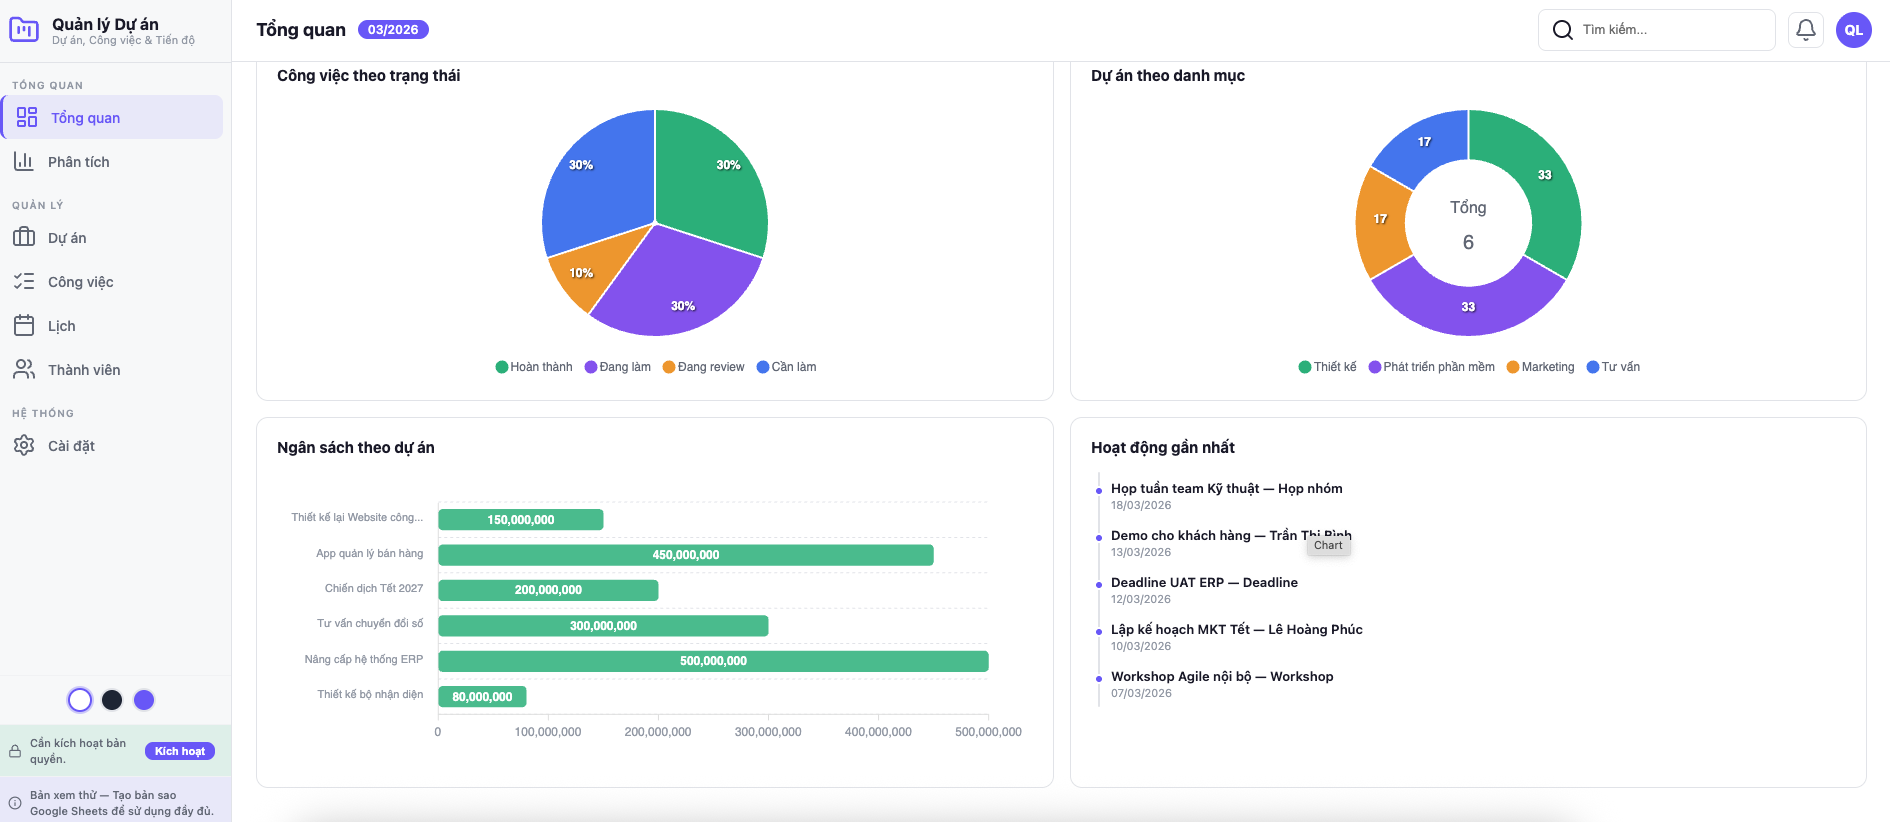Click the Phân tích bar chart icon

tap(24, 161)
